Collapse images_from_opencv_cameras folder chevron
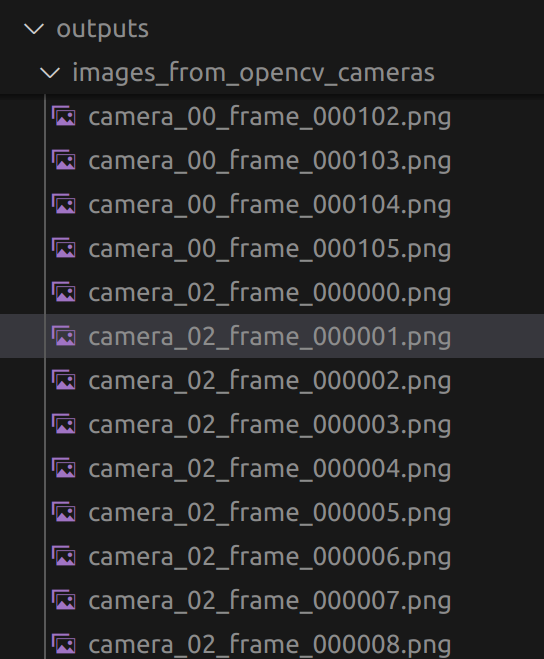The height and width of the screenshot is (659, 544). point(50,74)
